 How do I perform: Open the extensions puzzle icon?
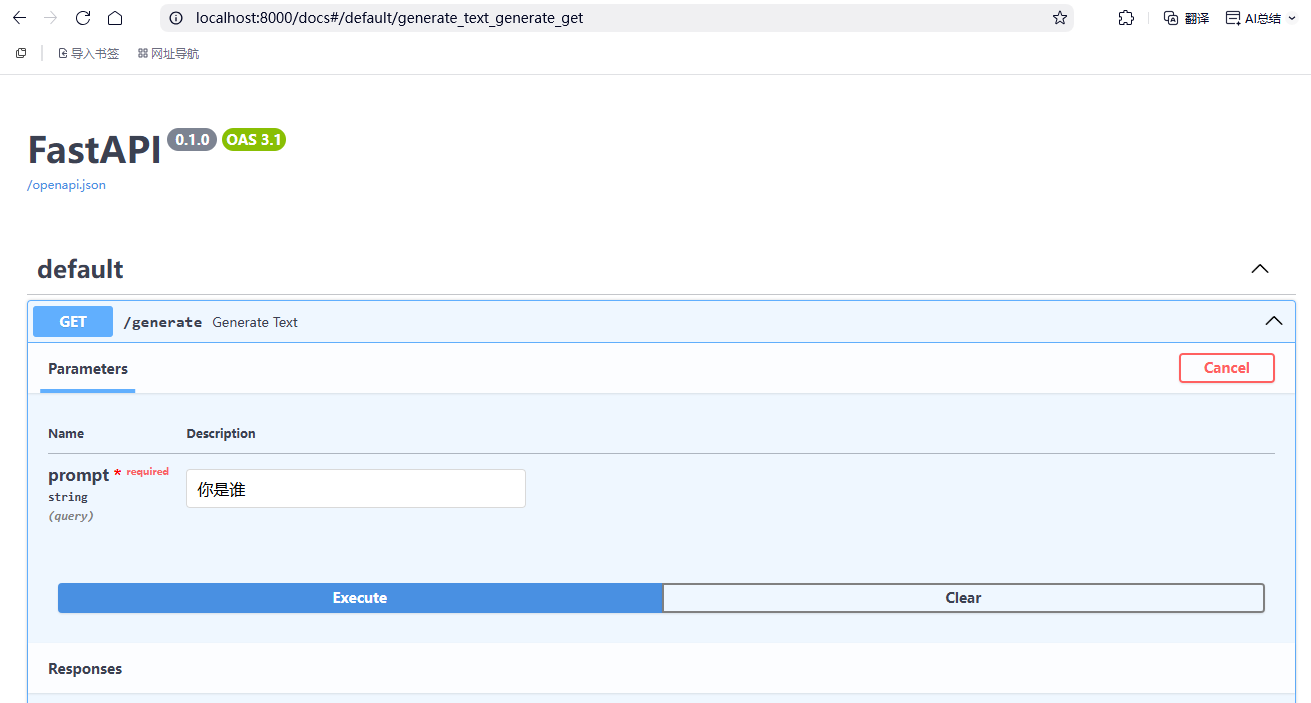tap(1126, 18)
